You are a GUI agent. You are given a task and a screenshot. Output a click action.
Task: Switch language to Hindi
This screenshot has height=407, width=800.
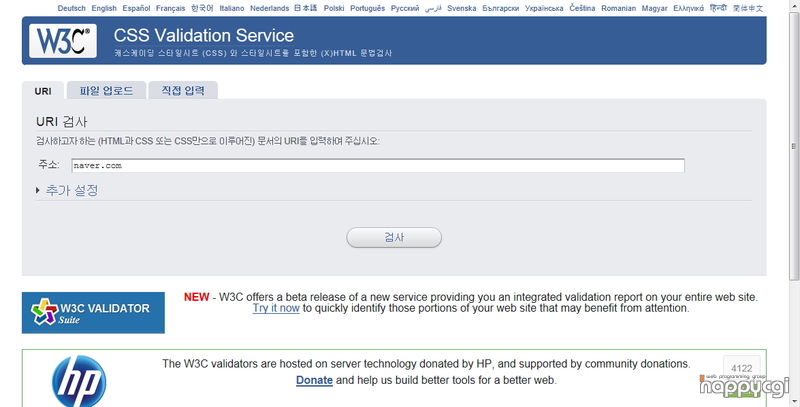[x=718, y=8]
